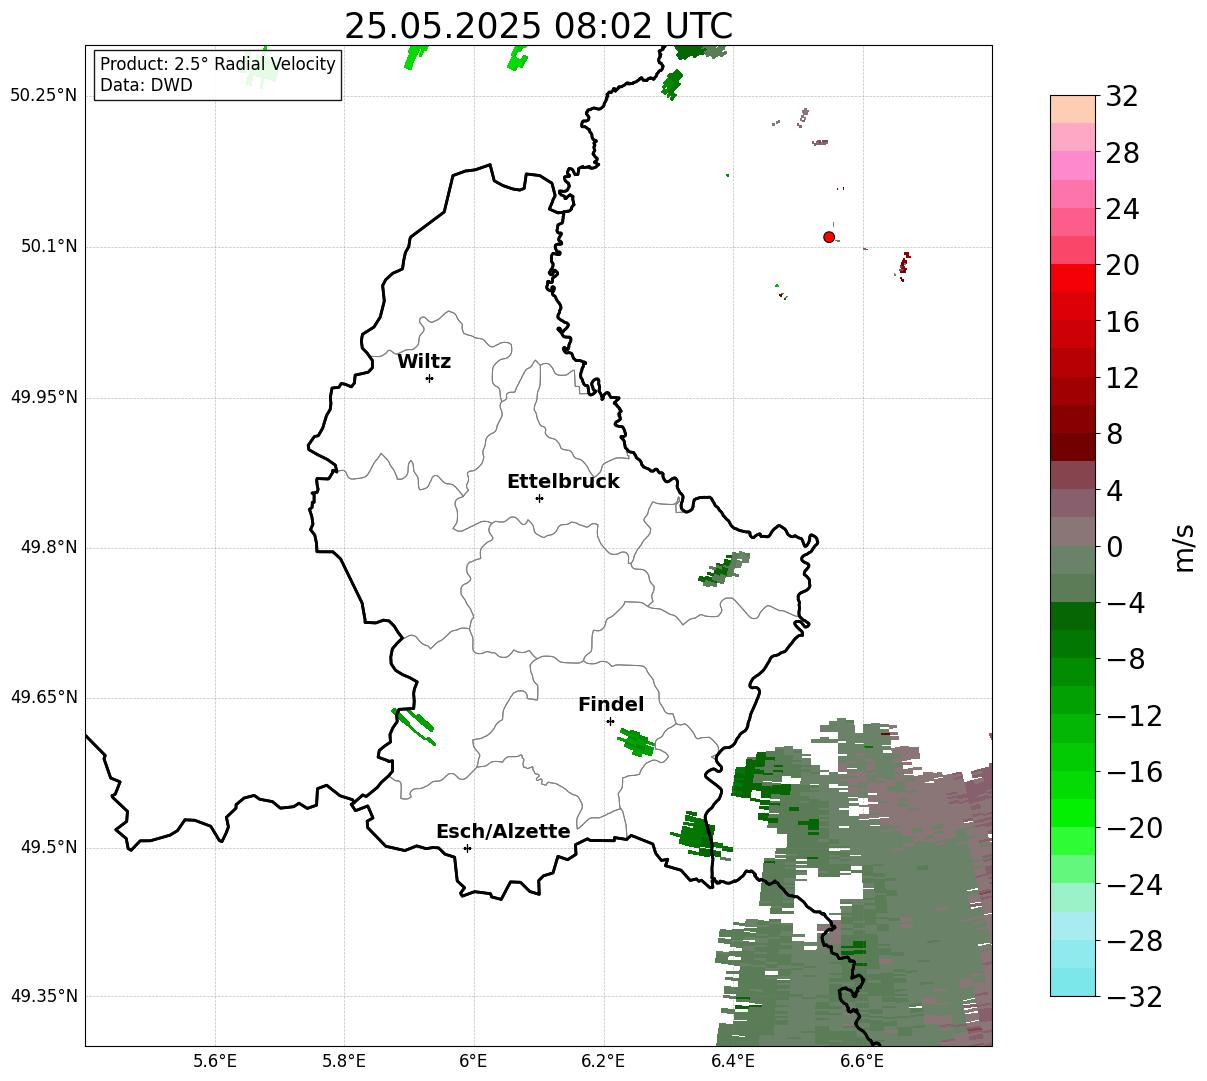Click the colorbar value 8

(x=1114, y=435)
